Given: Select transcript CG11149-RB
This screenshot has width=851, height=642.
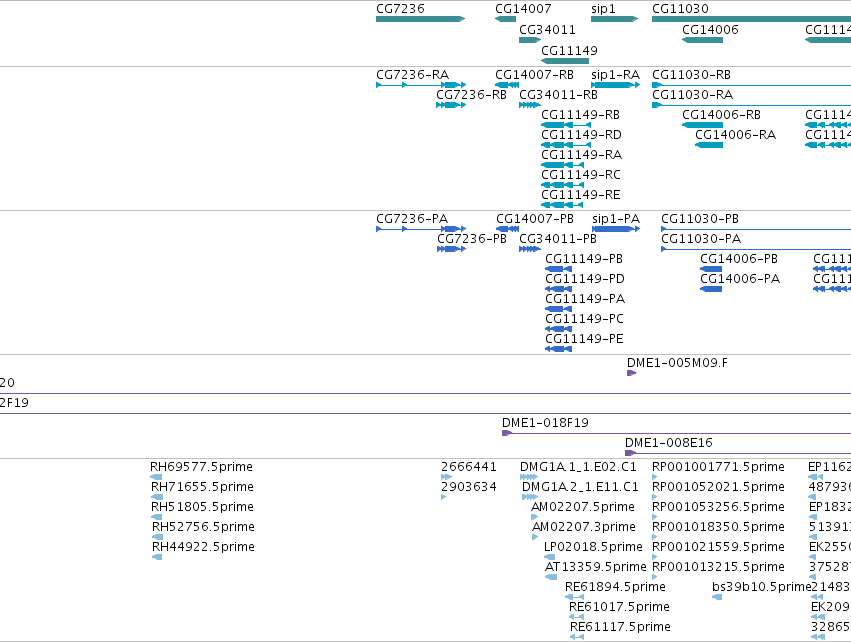Looking at the screenshot, I should (566, 125).
